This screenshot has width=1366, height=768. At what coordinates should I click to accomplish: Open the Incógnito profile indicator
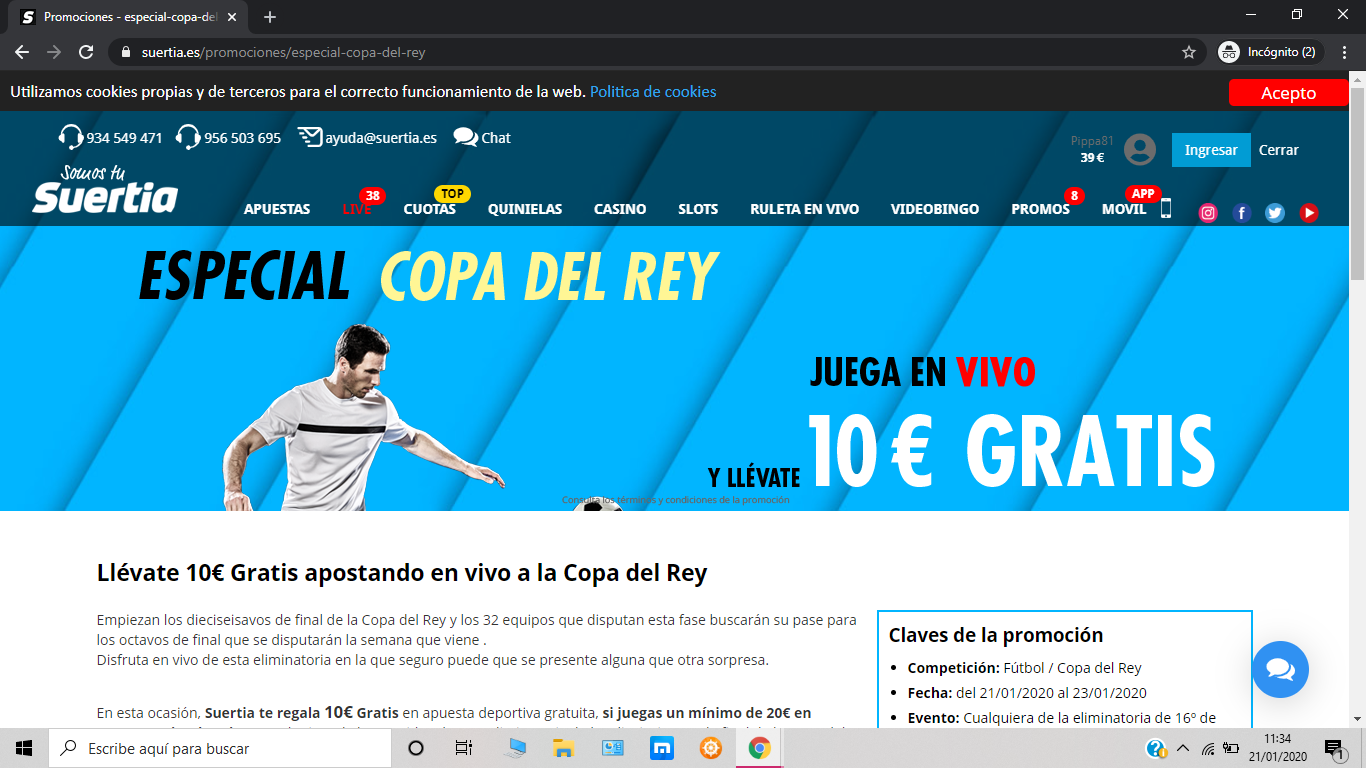(1271, 52)
